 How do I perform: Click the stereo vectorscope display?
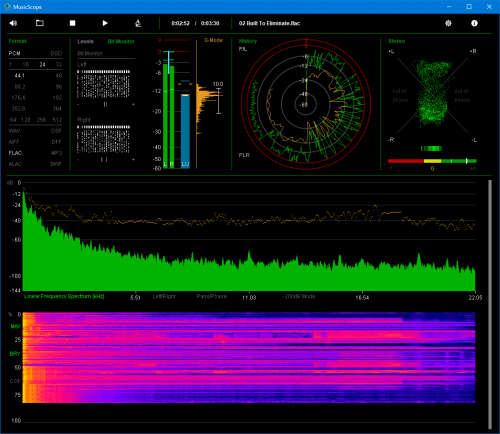click(432, 95)
